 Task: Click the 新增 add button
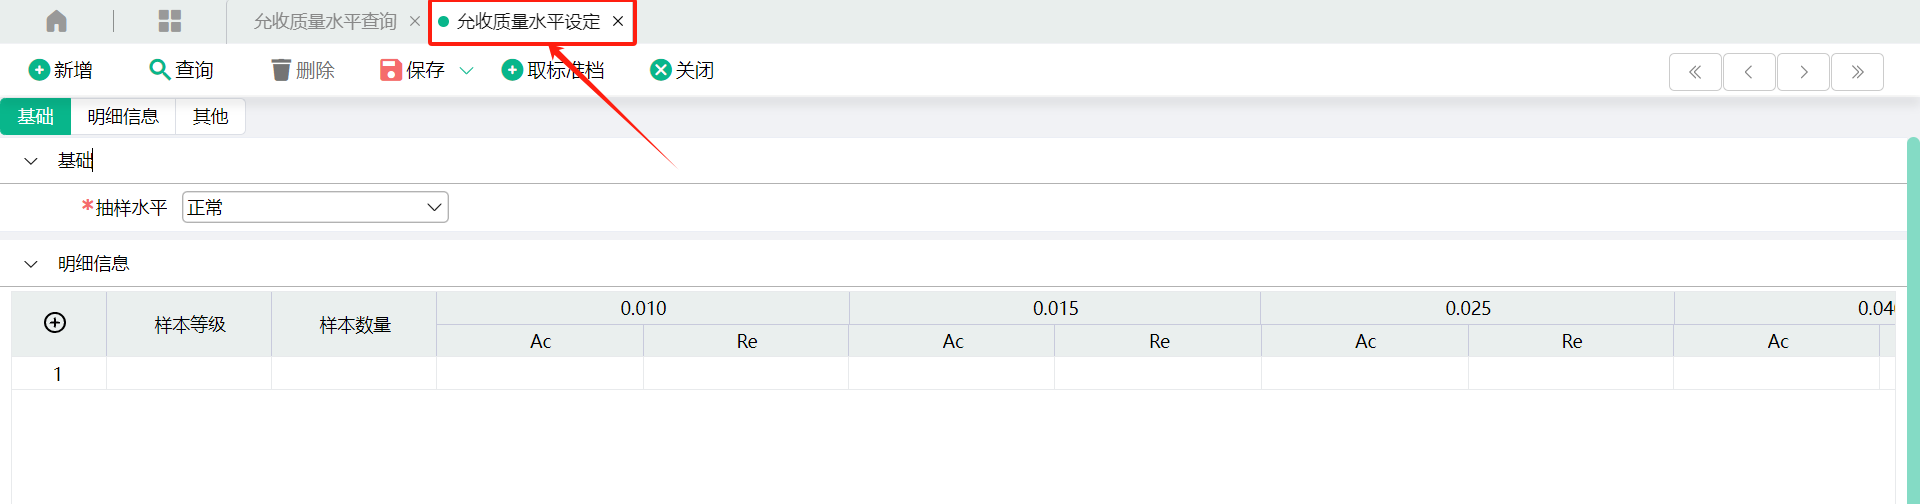coord(61,70)
